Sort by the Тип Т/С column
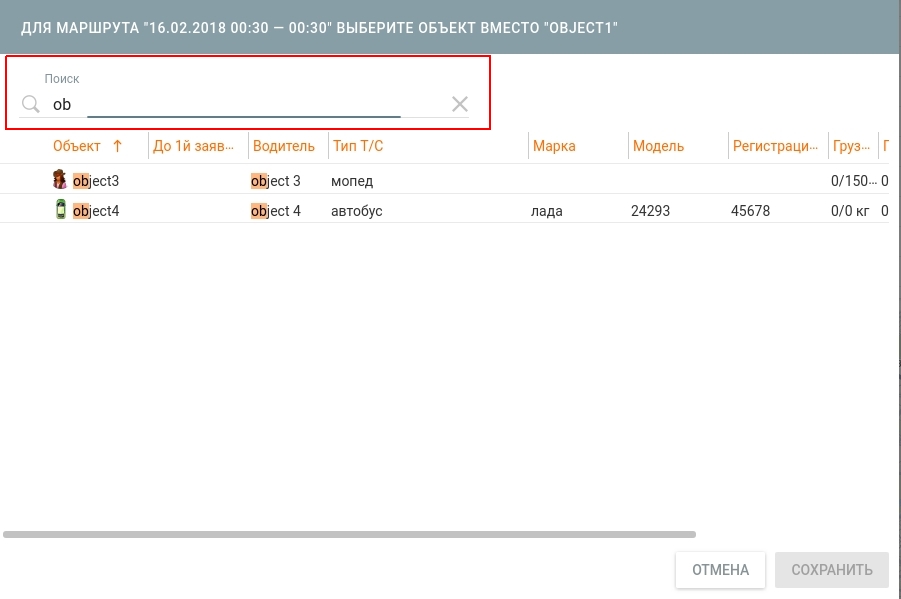This screenshot has height=599, width=901. point(358,146)
